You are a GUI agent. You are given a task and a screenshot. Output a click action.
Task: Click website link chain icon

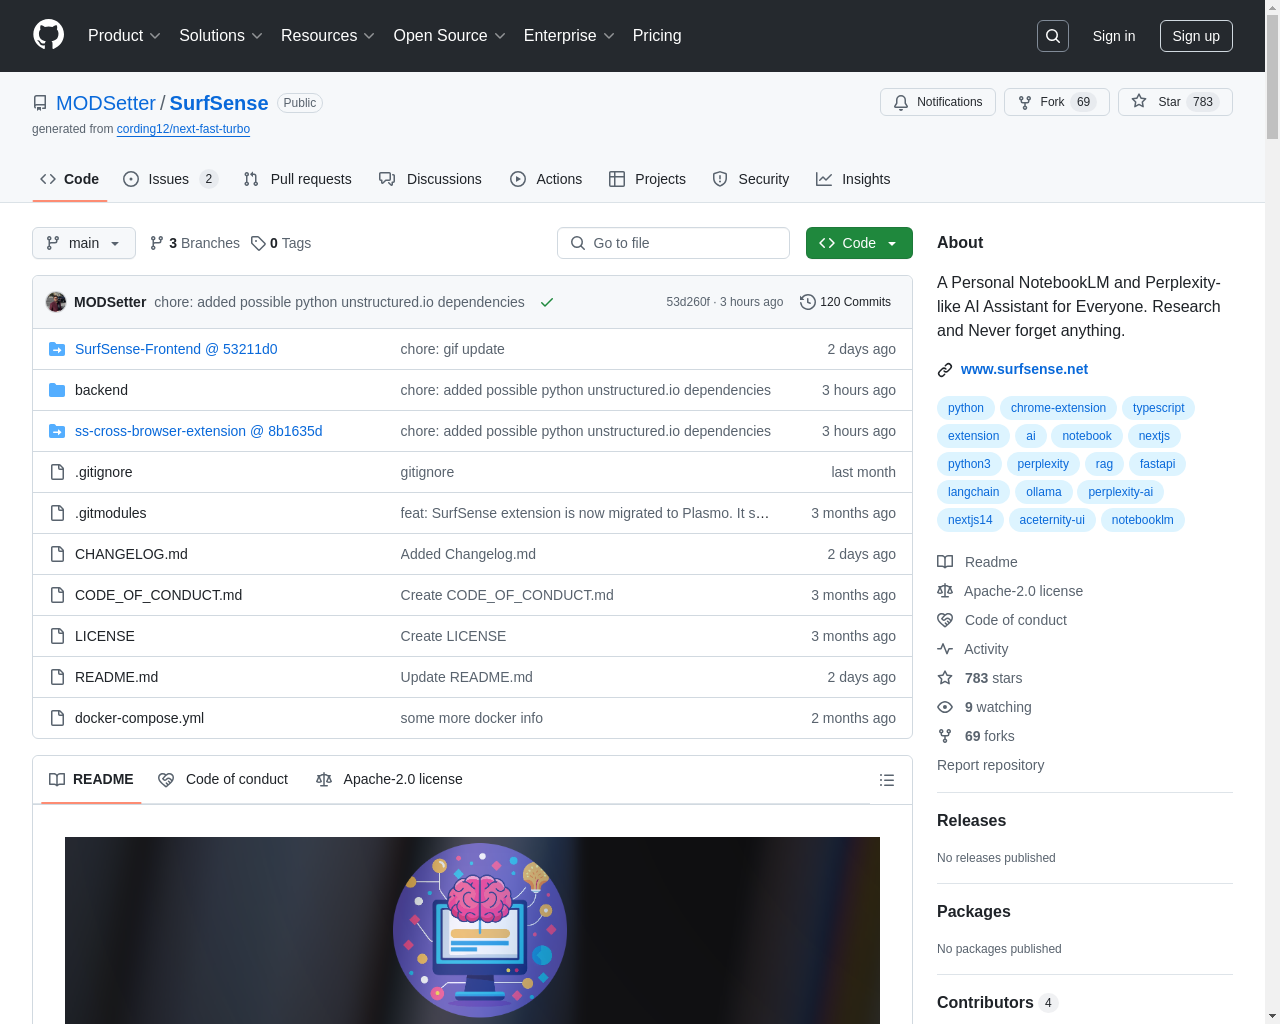coord(945,370)
